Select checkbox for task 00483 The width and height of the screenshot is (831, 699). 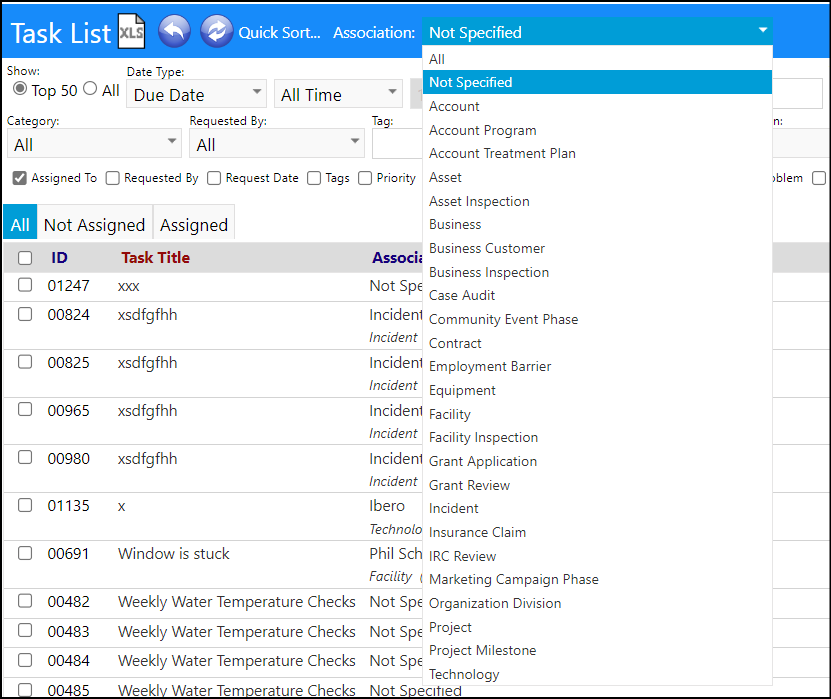point(25,630)
